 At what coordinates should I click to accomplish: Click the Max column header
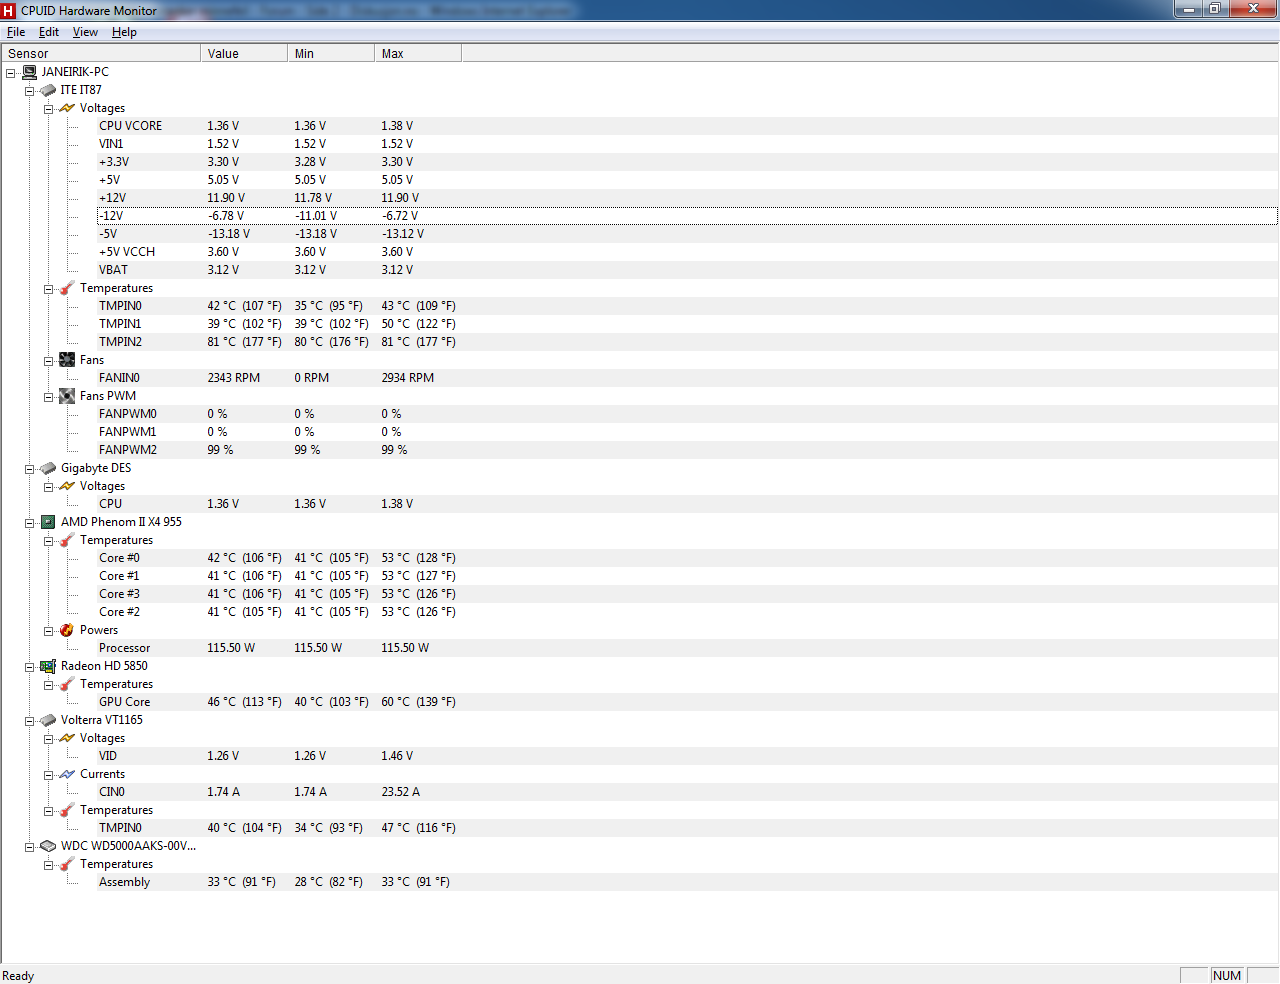pos(418,53)
